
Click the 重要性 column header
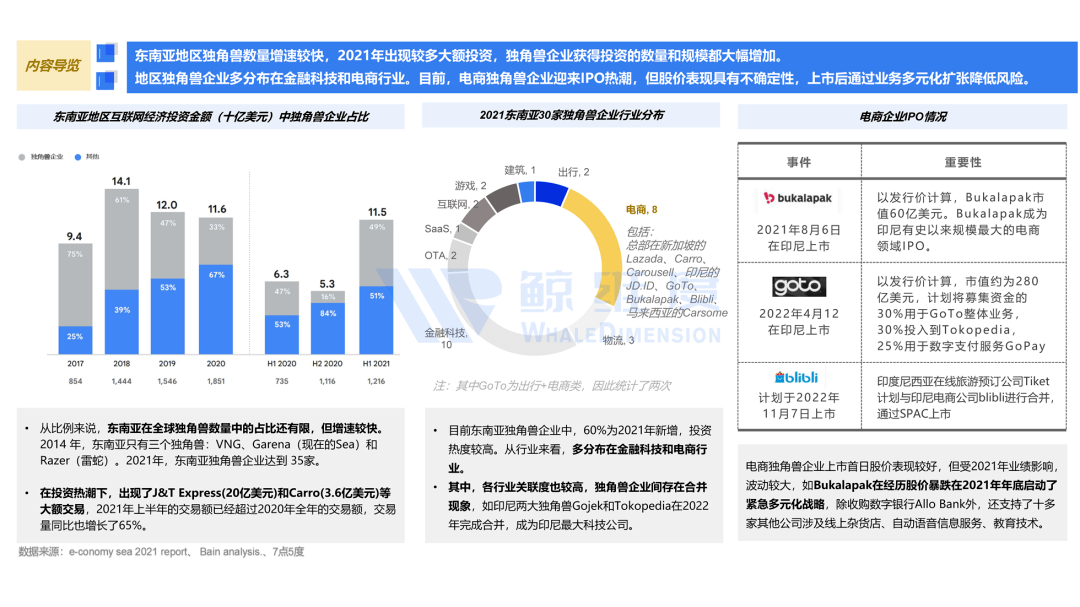coord(962,162)
